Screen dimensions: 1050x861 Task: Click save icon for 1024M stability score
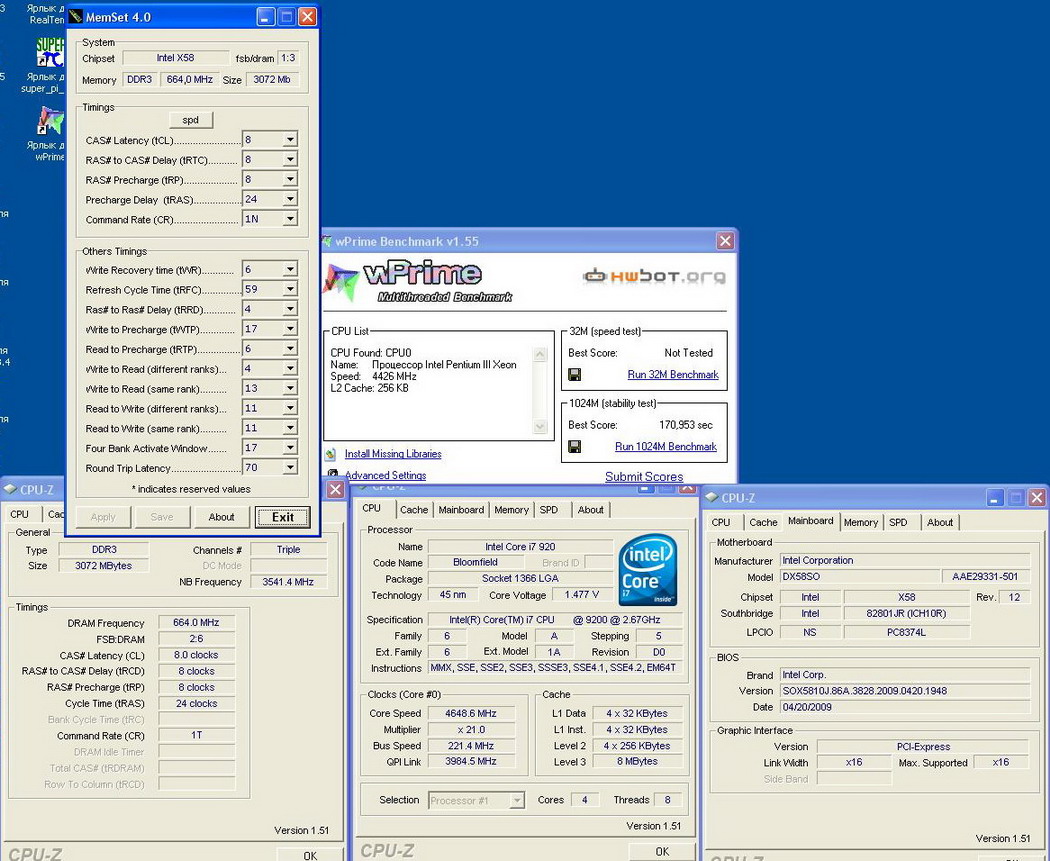[x=575, y=447]
